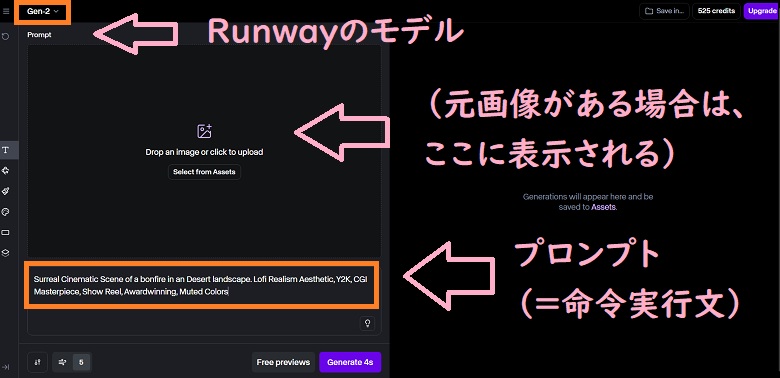Open the aspect ratio rectangle icon in sidebar
The image size is (780, 378).
click(x=6, y=232)
